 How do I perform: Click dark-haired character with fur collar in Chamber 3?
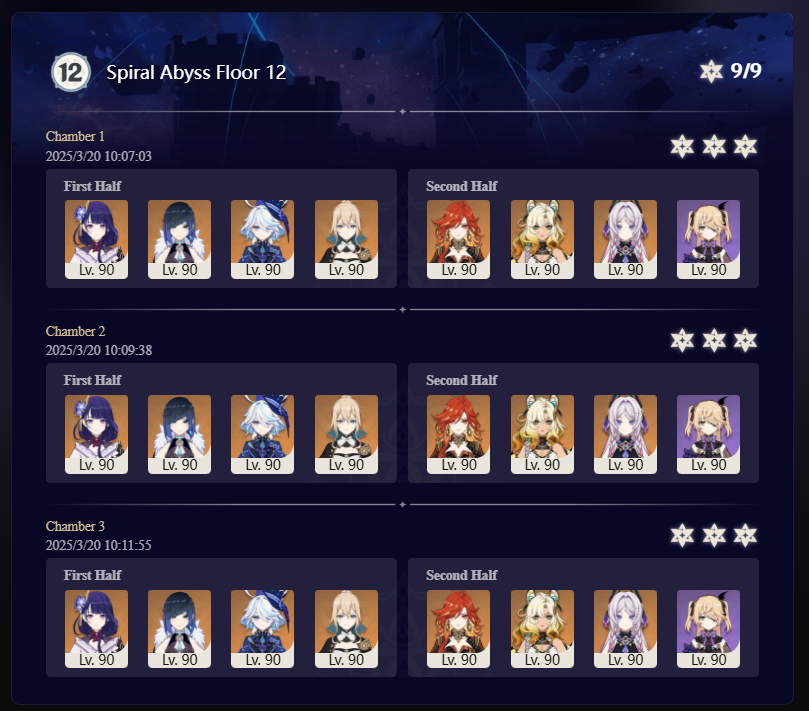pyautogui.click(x=180, y=629)
